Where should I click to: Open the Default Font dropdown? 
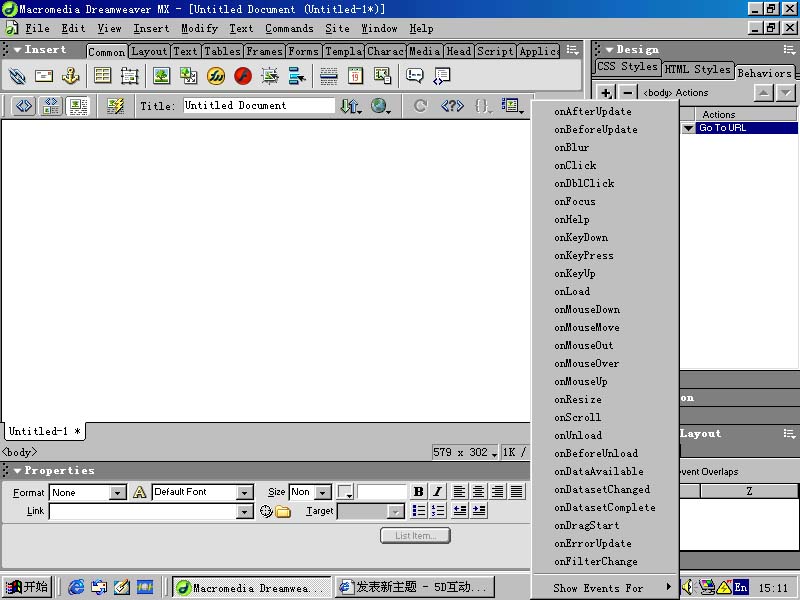click(245, 492)
